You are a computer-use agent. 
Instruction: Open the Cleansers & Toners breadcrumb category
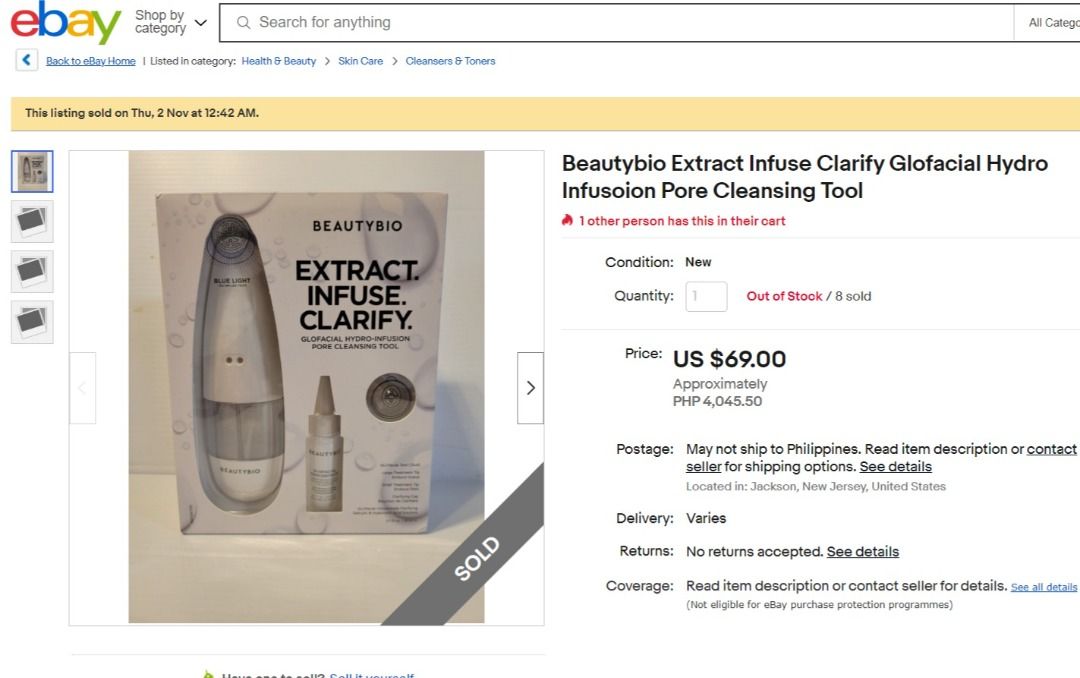(449, 60)
